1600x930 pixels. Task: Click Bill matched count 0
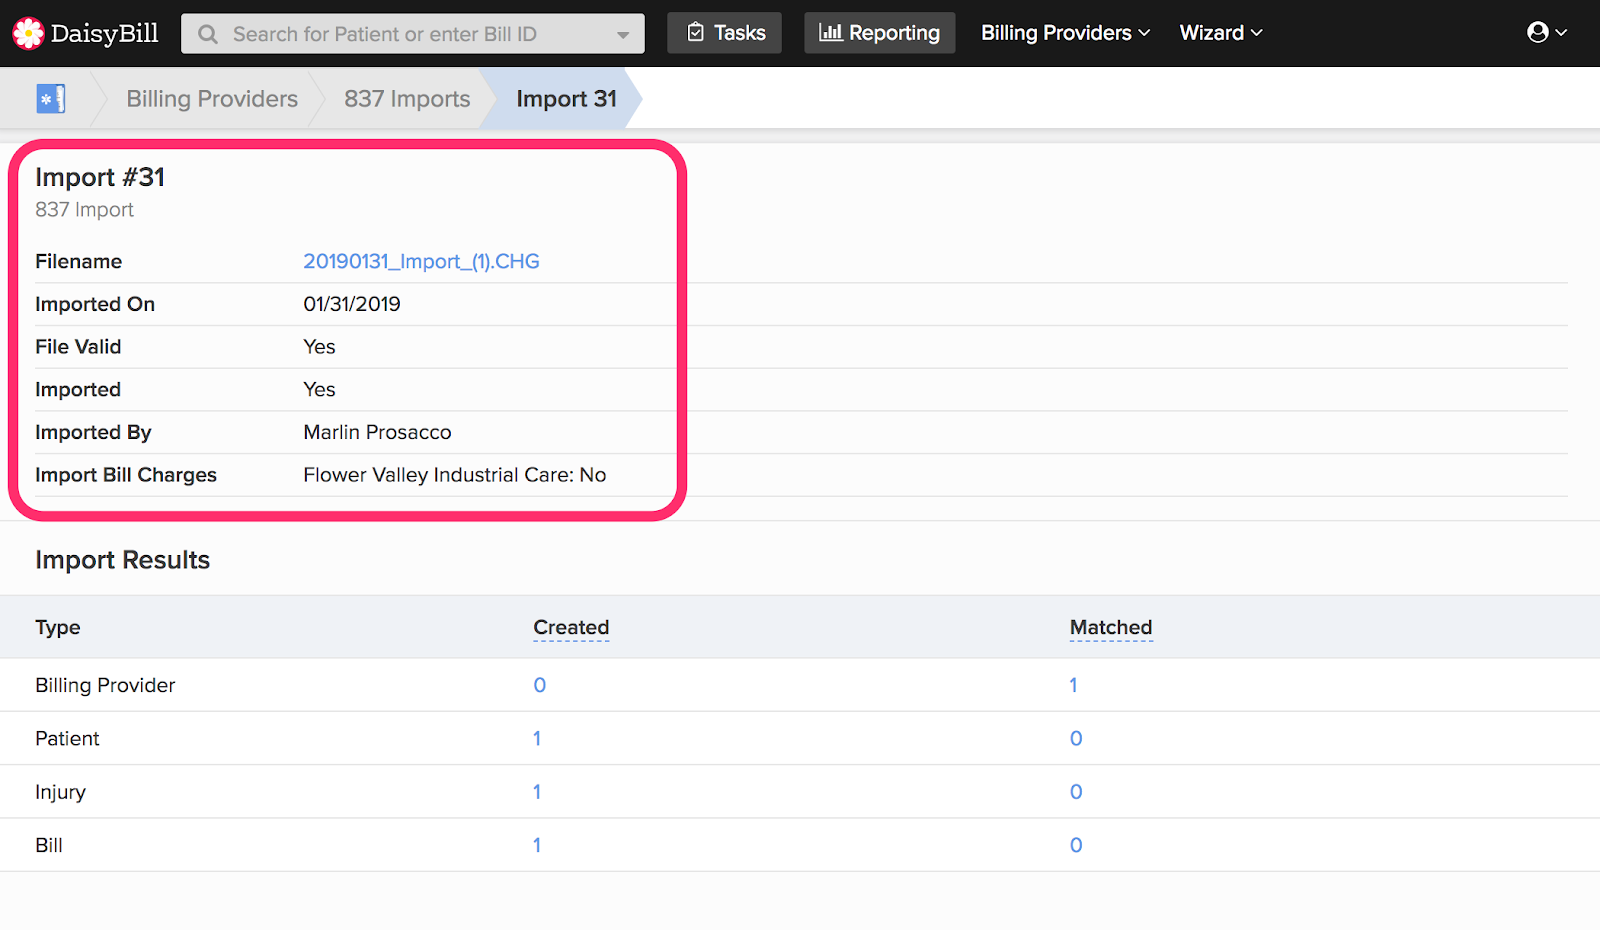click(x=1076, y=845)
